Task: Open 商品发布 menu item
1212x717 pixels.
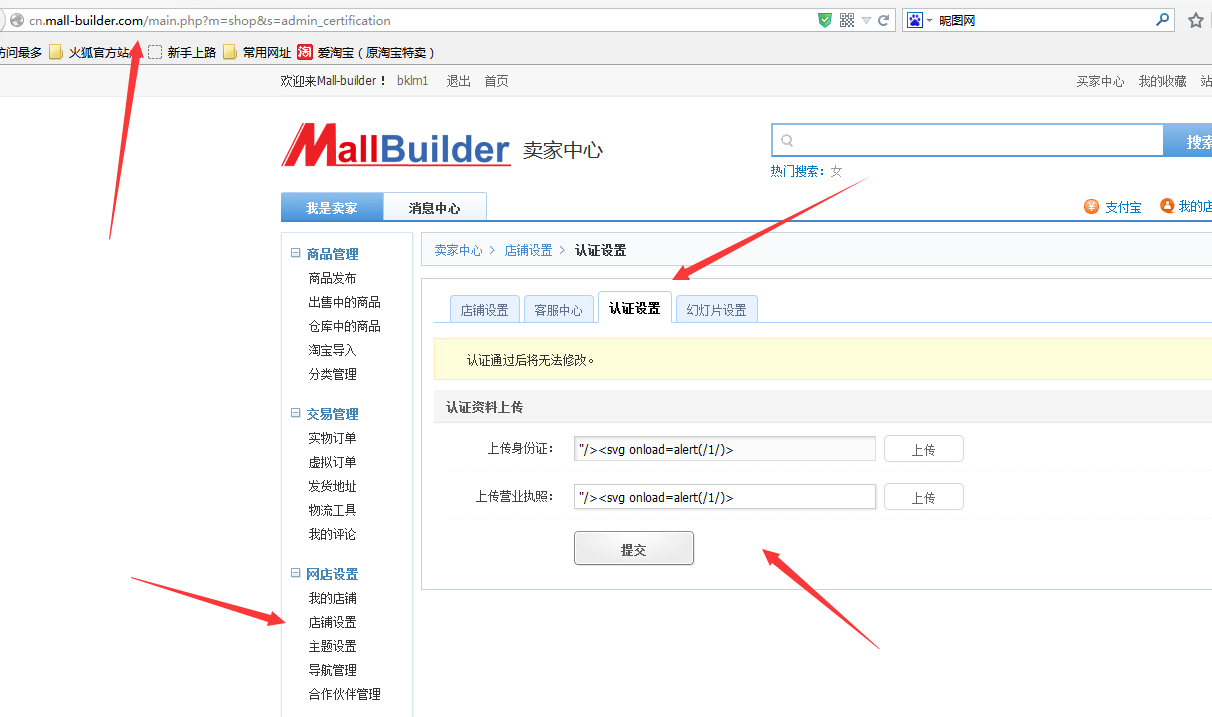Action: [x=332, y=278]
